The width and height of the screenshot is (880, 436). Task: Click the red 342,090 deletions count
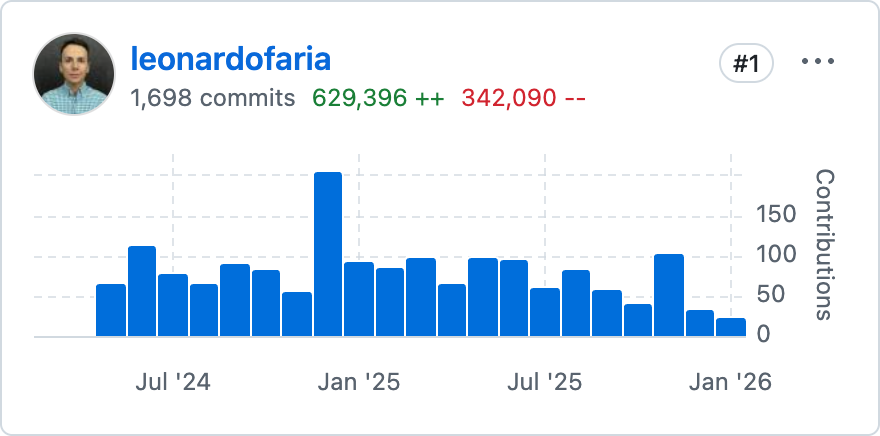pyautogui.click(x=523, y=98)
